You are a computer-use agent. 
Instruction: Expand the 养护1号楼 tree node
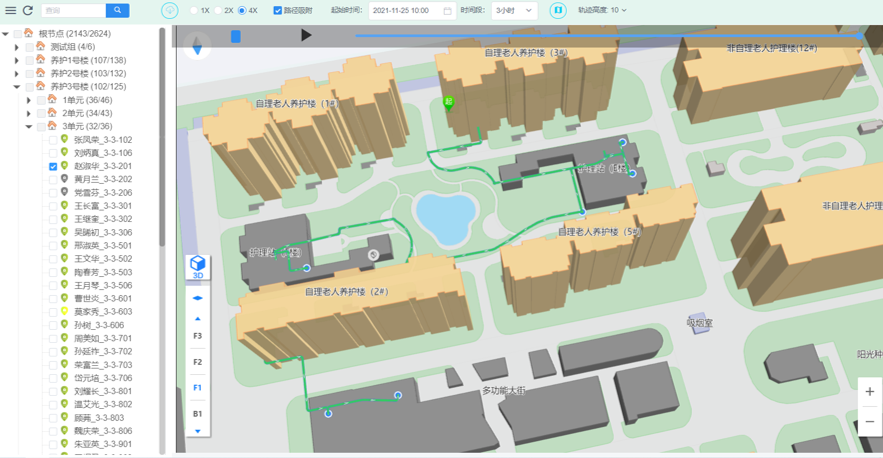coord(17,61)
